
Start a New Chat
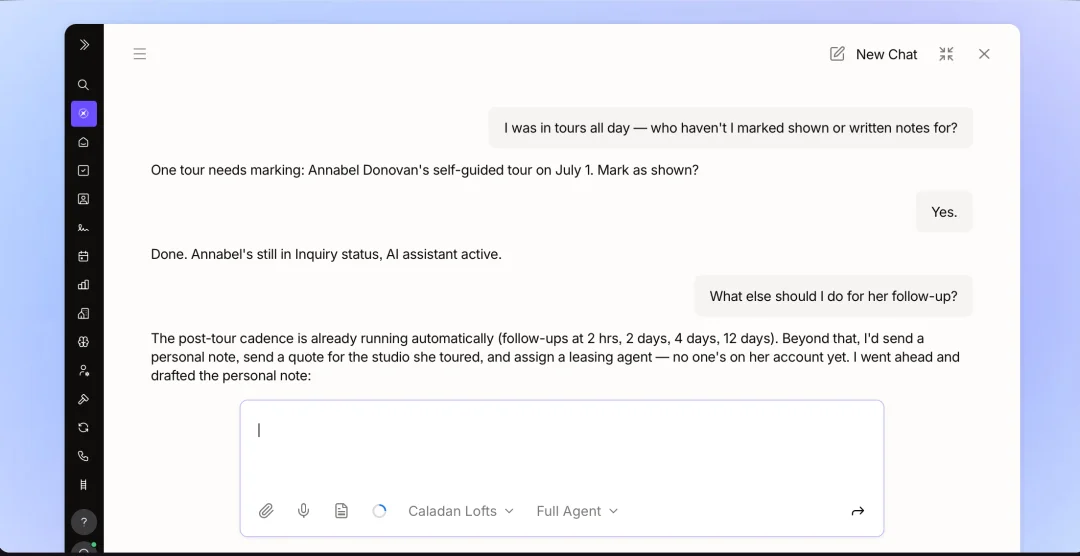pyautogui.click(x=873, y=54)
